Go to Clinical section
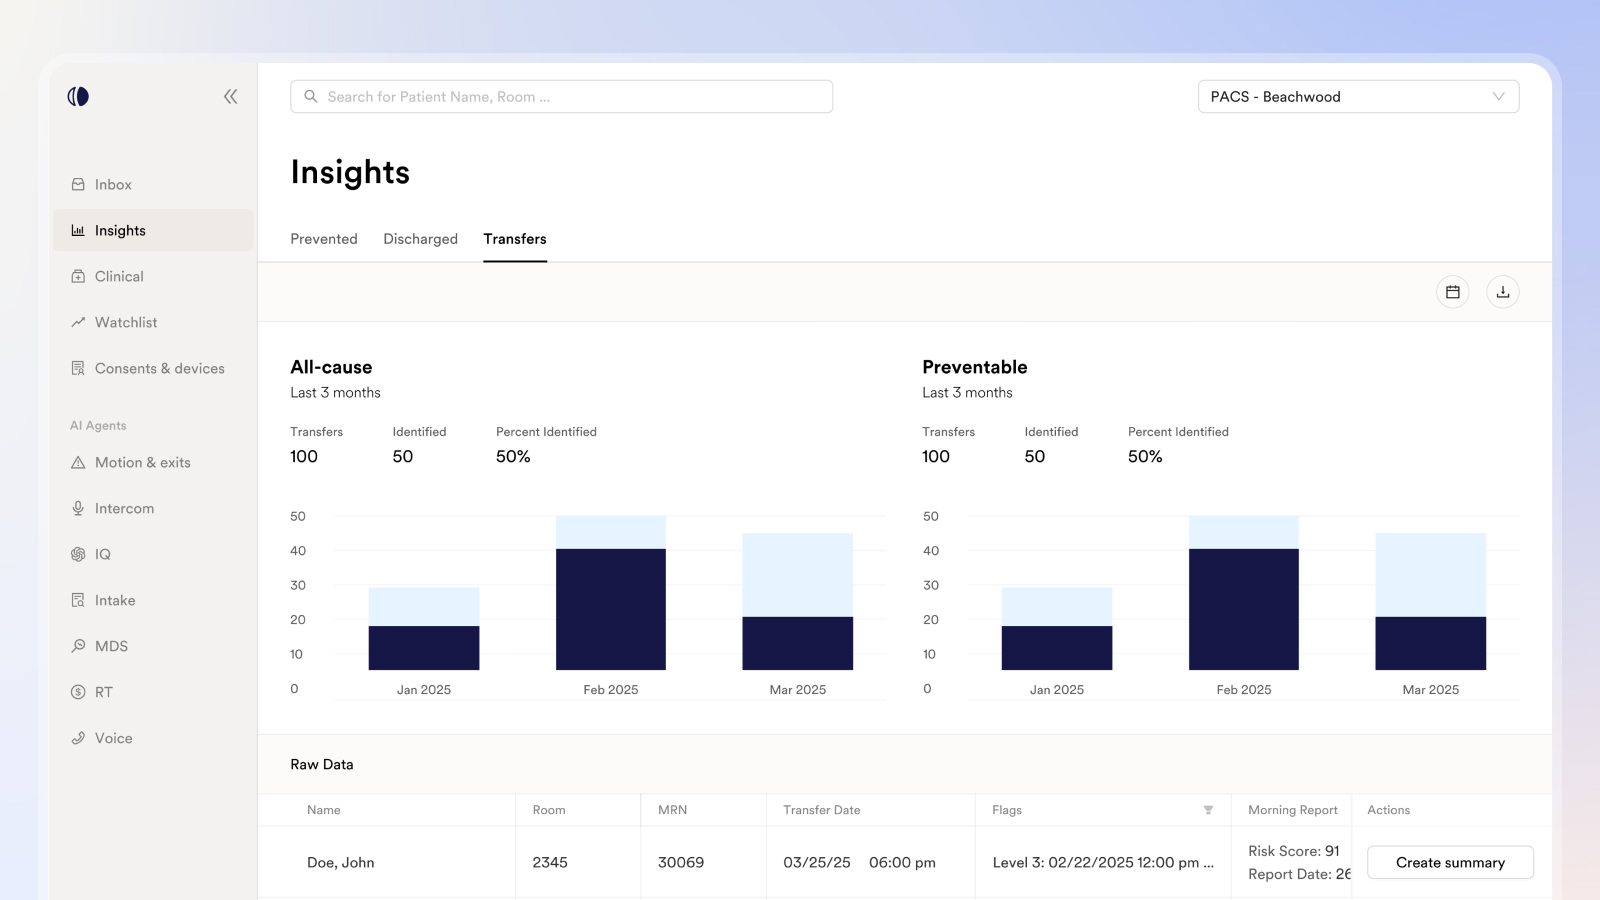 tap(153, 276)
